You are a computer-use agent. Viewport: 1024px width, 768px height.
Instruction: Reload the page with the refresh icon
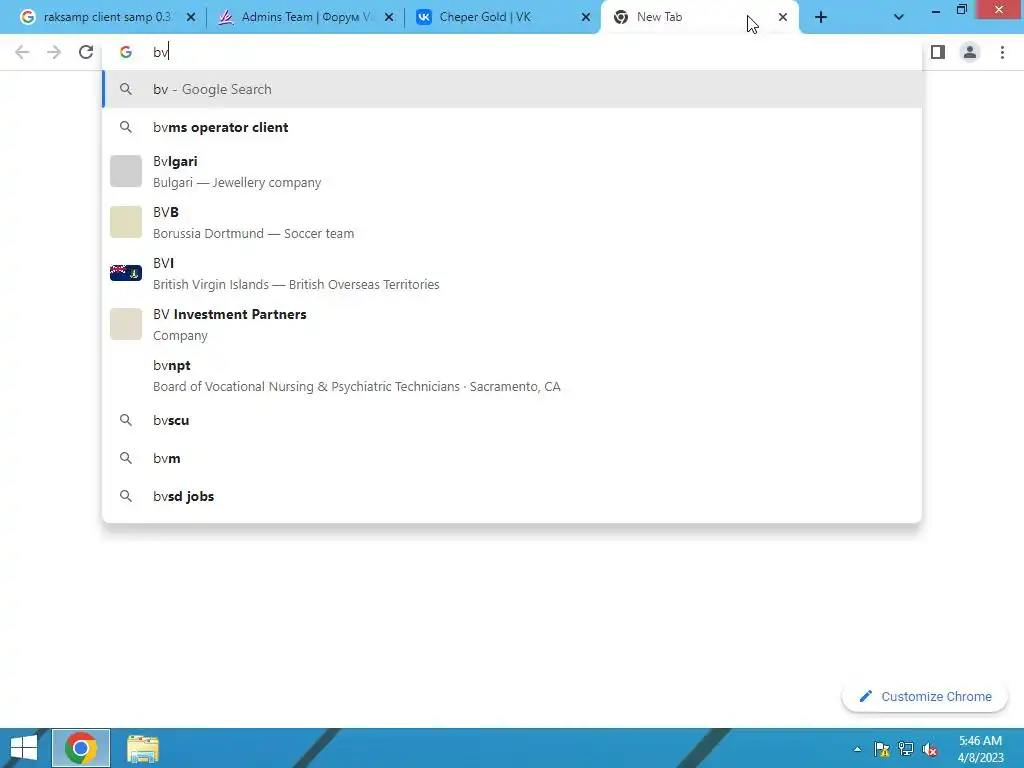[x=86, y=52]
